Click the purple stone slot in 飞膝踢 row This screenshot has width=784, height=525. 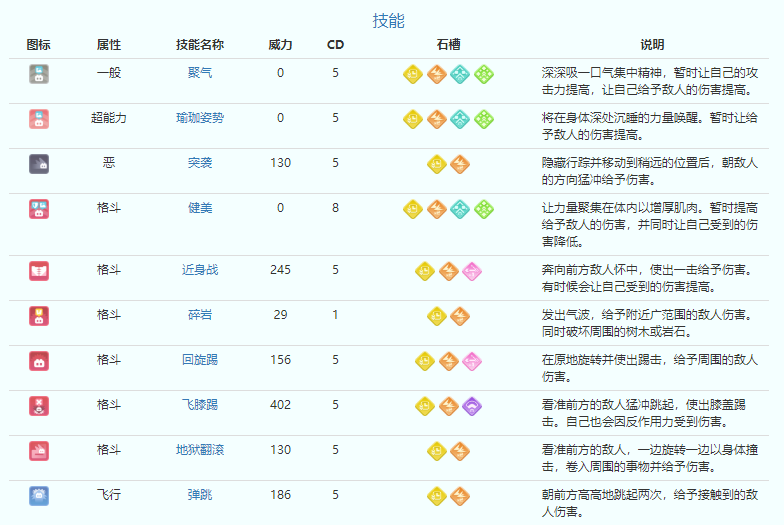[472, 405]
